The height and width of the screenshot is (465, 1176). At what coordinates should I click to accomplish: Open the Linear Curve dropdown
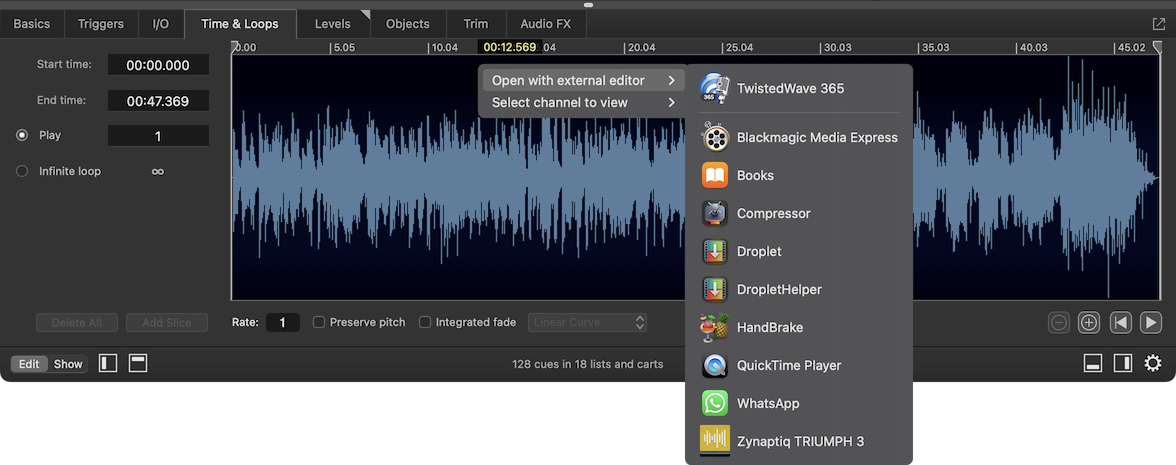click(x=587, y=322)
